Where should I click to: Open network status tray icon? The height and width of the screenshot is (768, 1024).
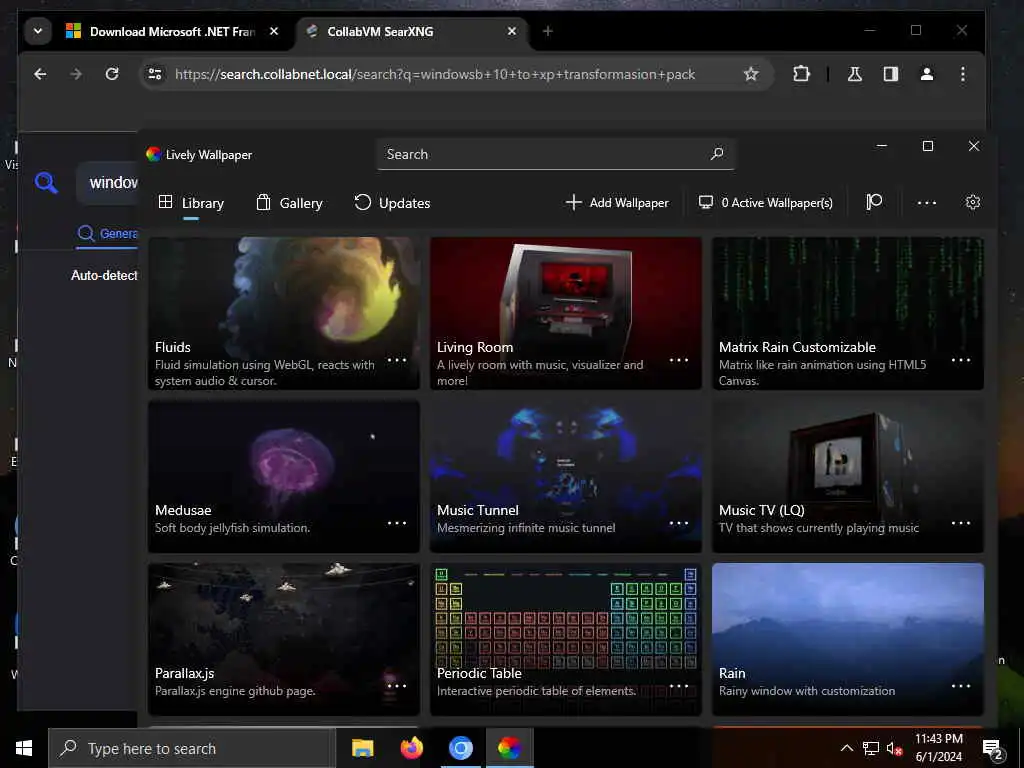click(871, 748)
